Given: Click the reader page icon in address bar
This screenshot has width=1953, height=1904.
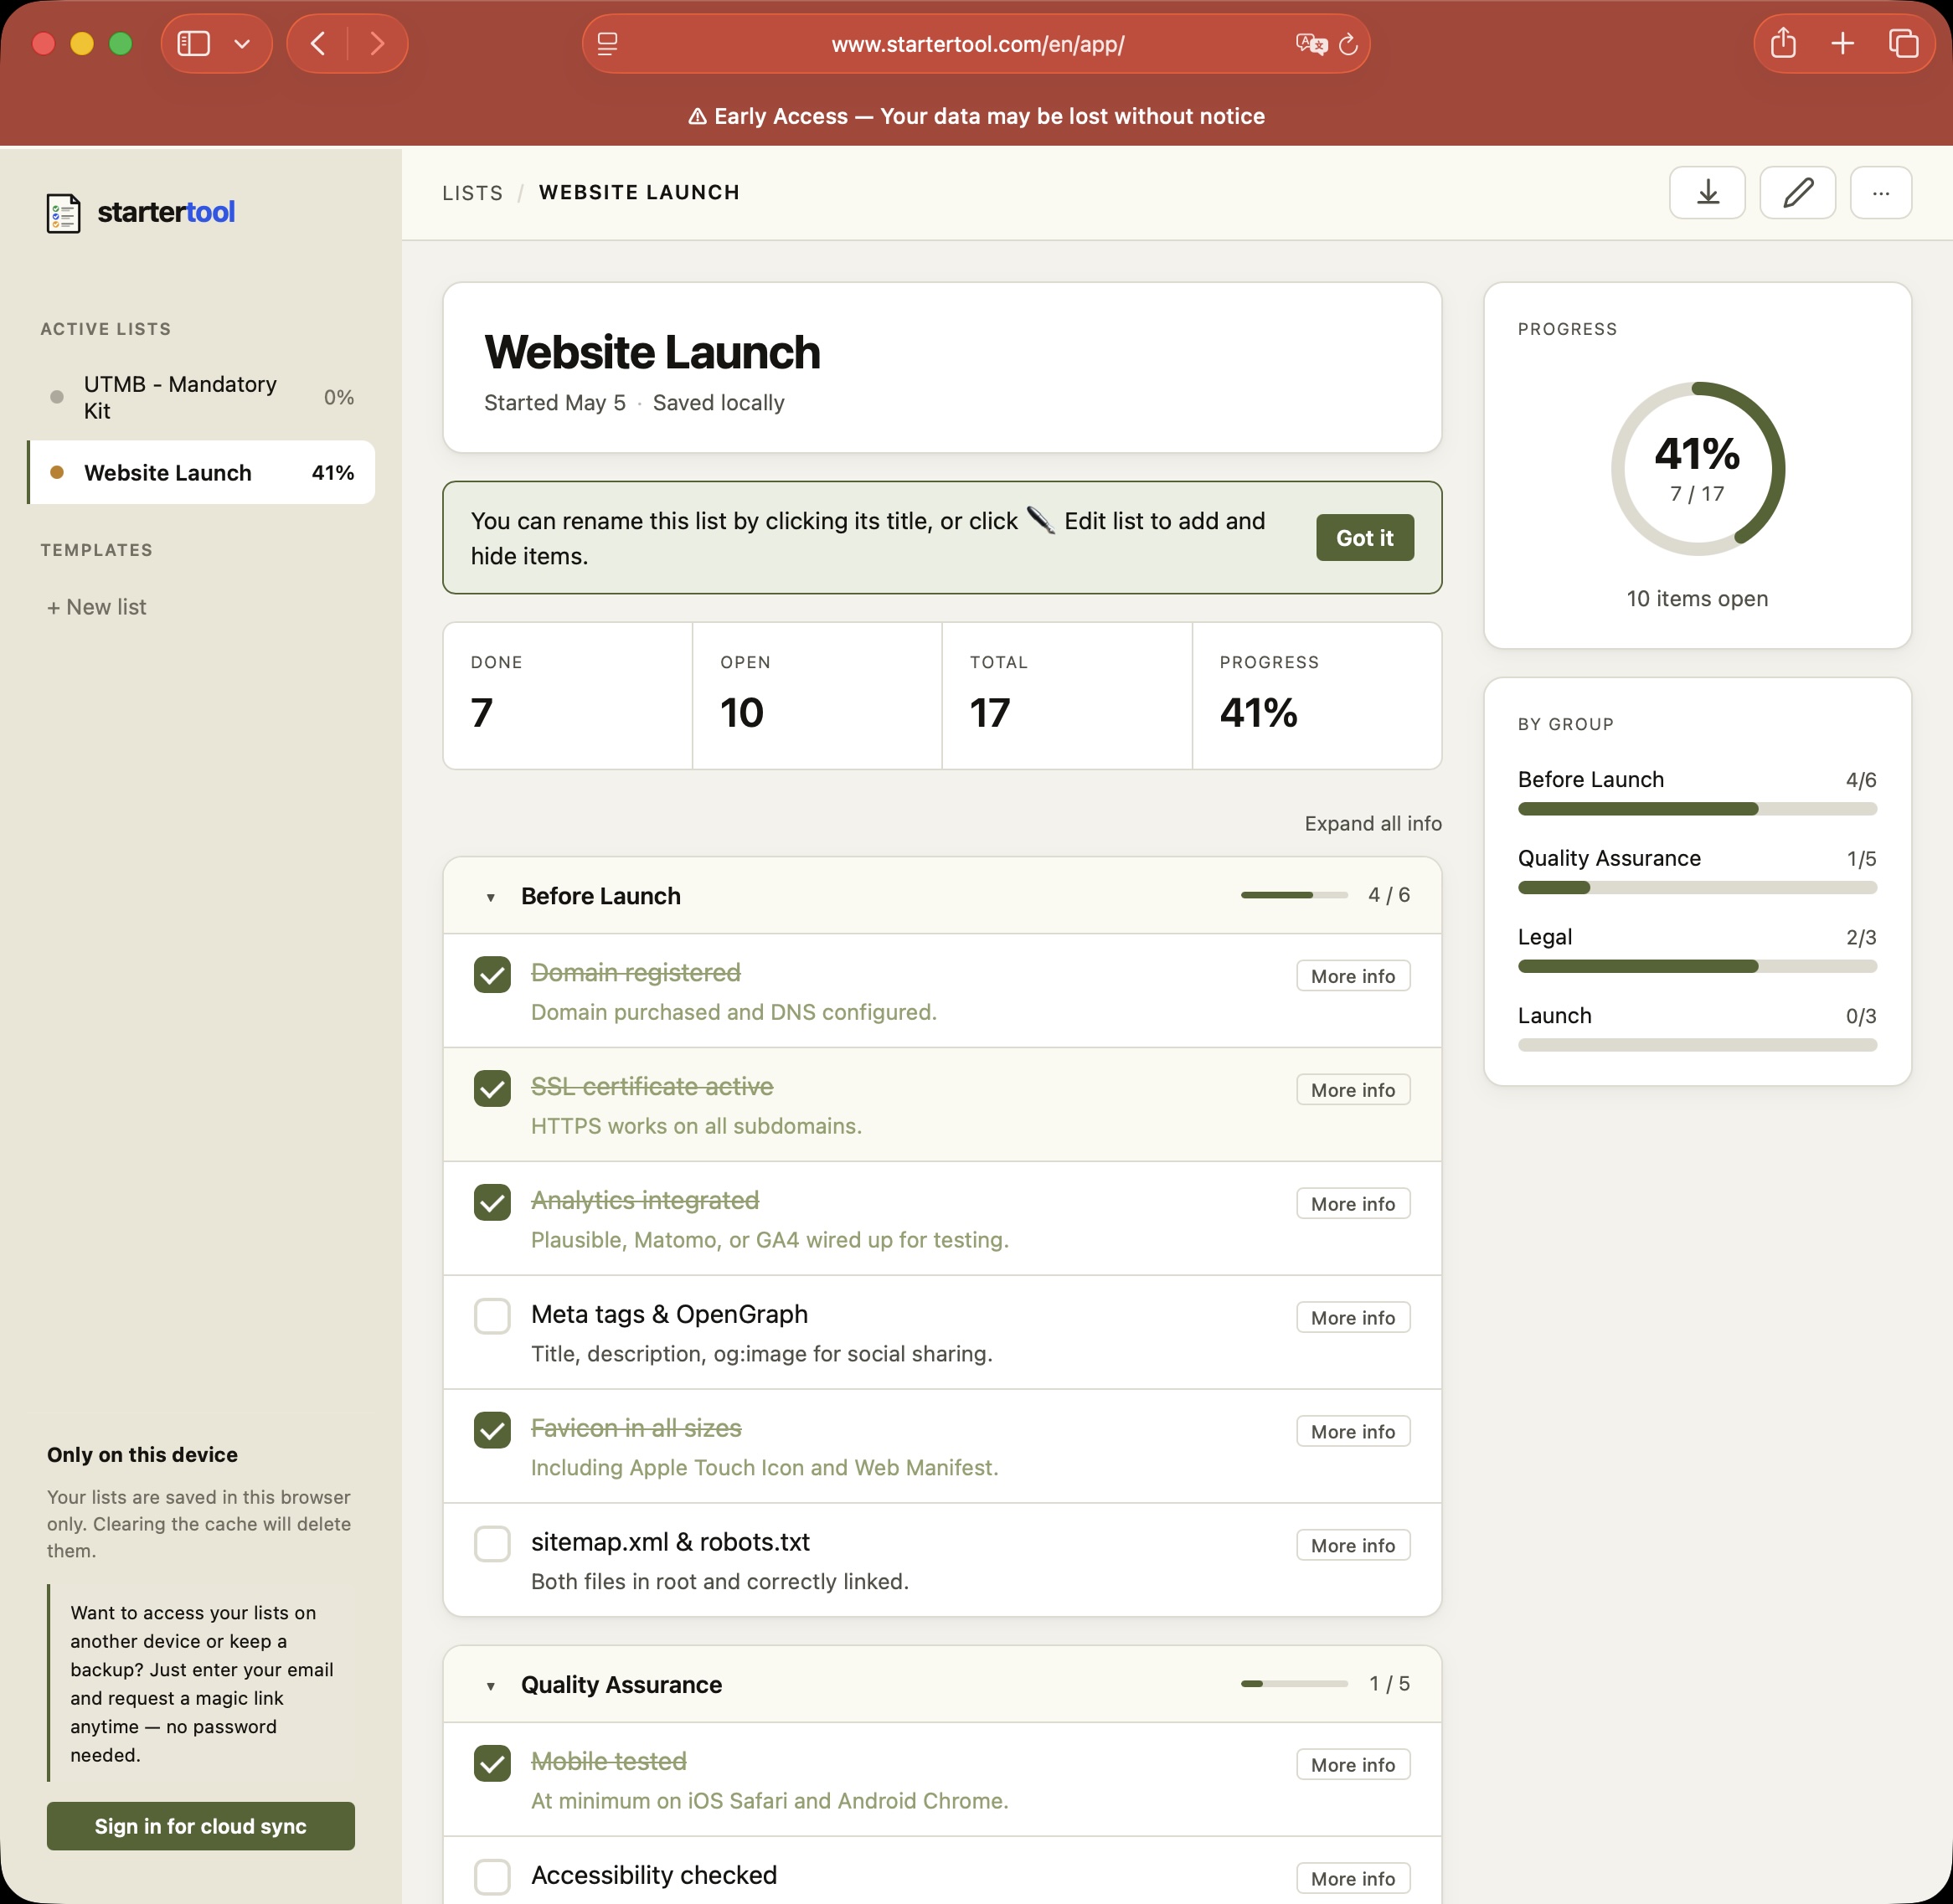Looking at the screenshot, I should [607, 44].
